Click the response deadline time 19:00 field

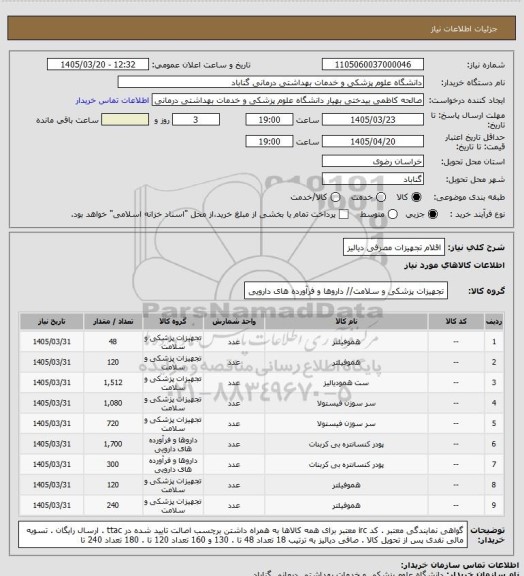269,120
